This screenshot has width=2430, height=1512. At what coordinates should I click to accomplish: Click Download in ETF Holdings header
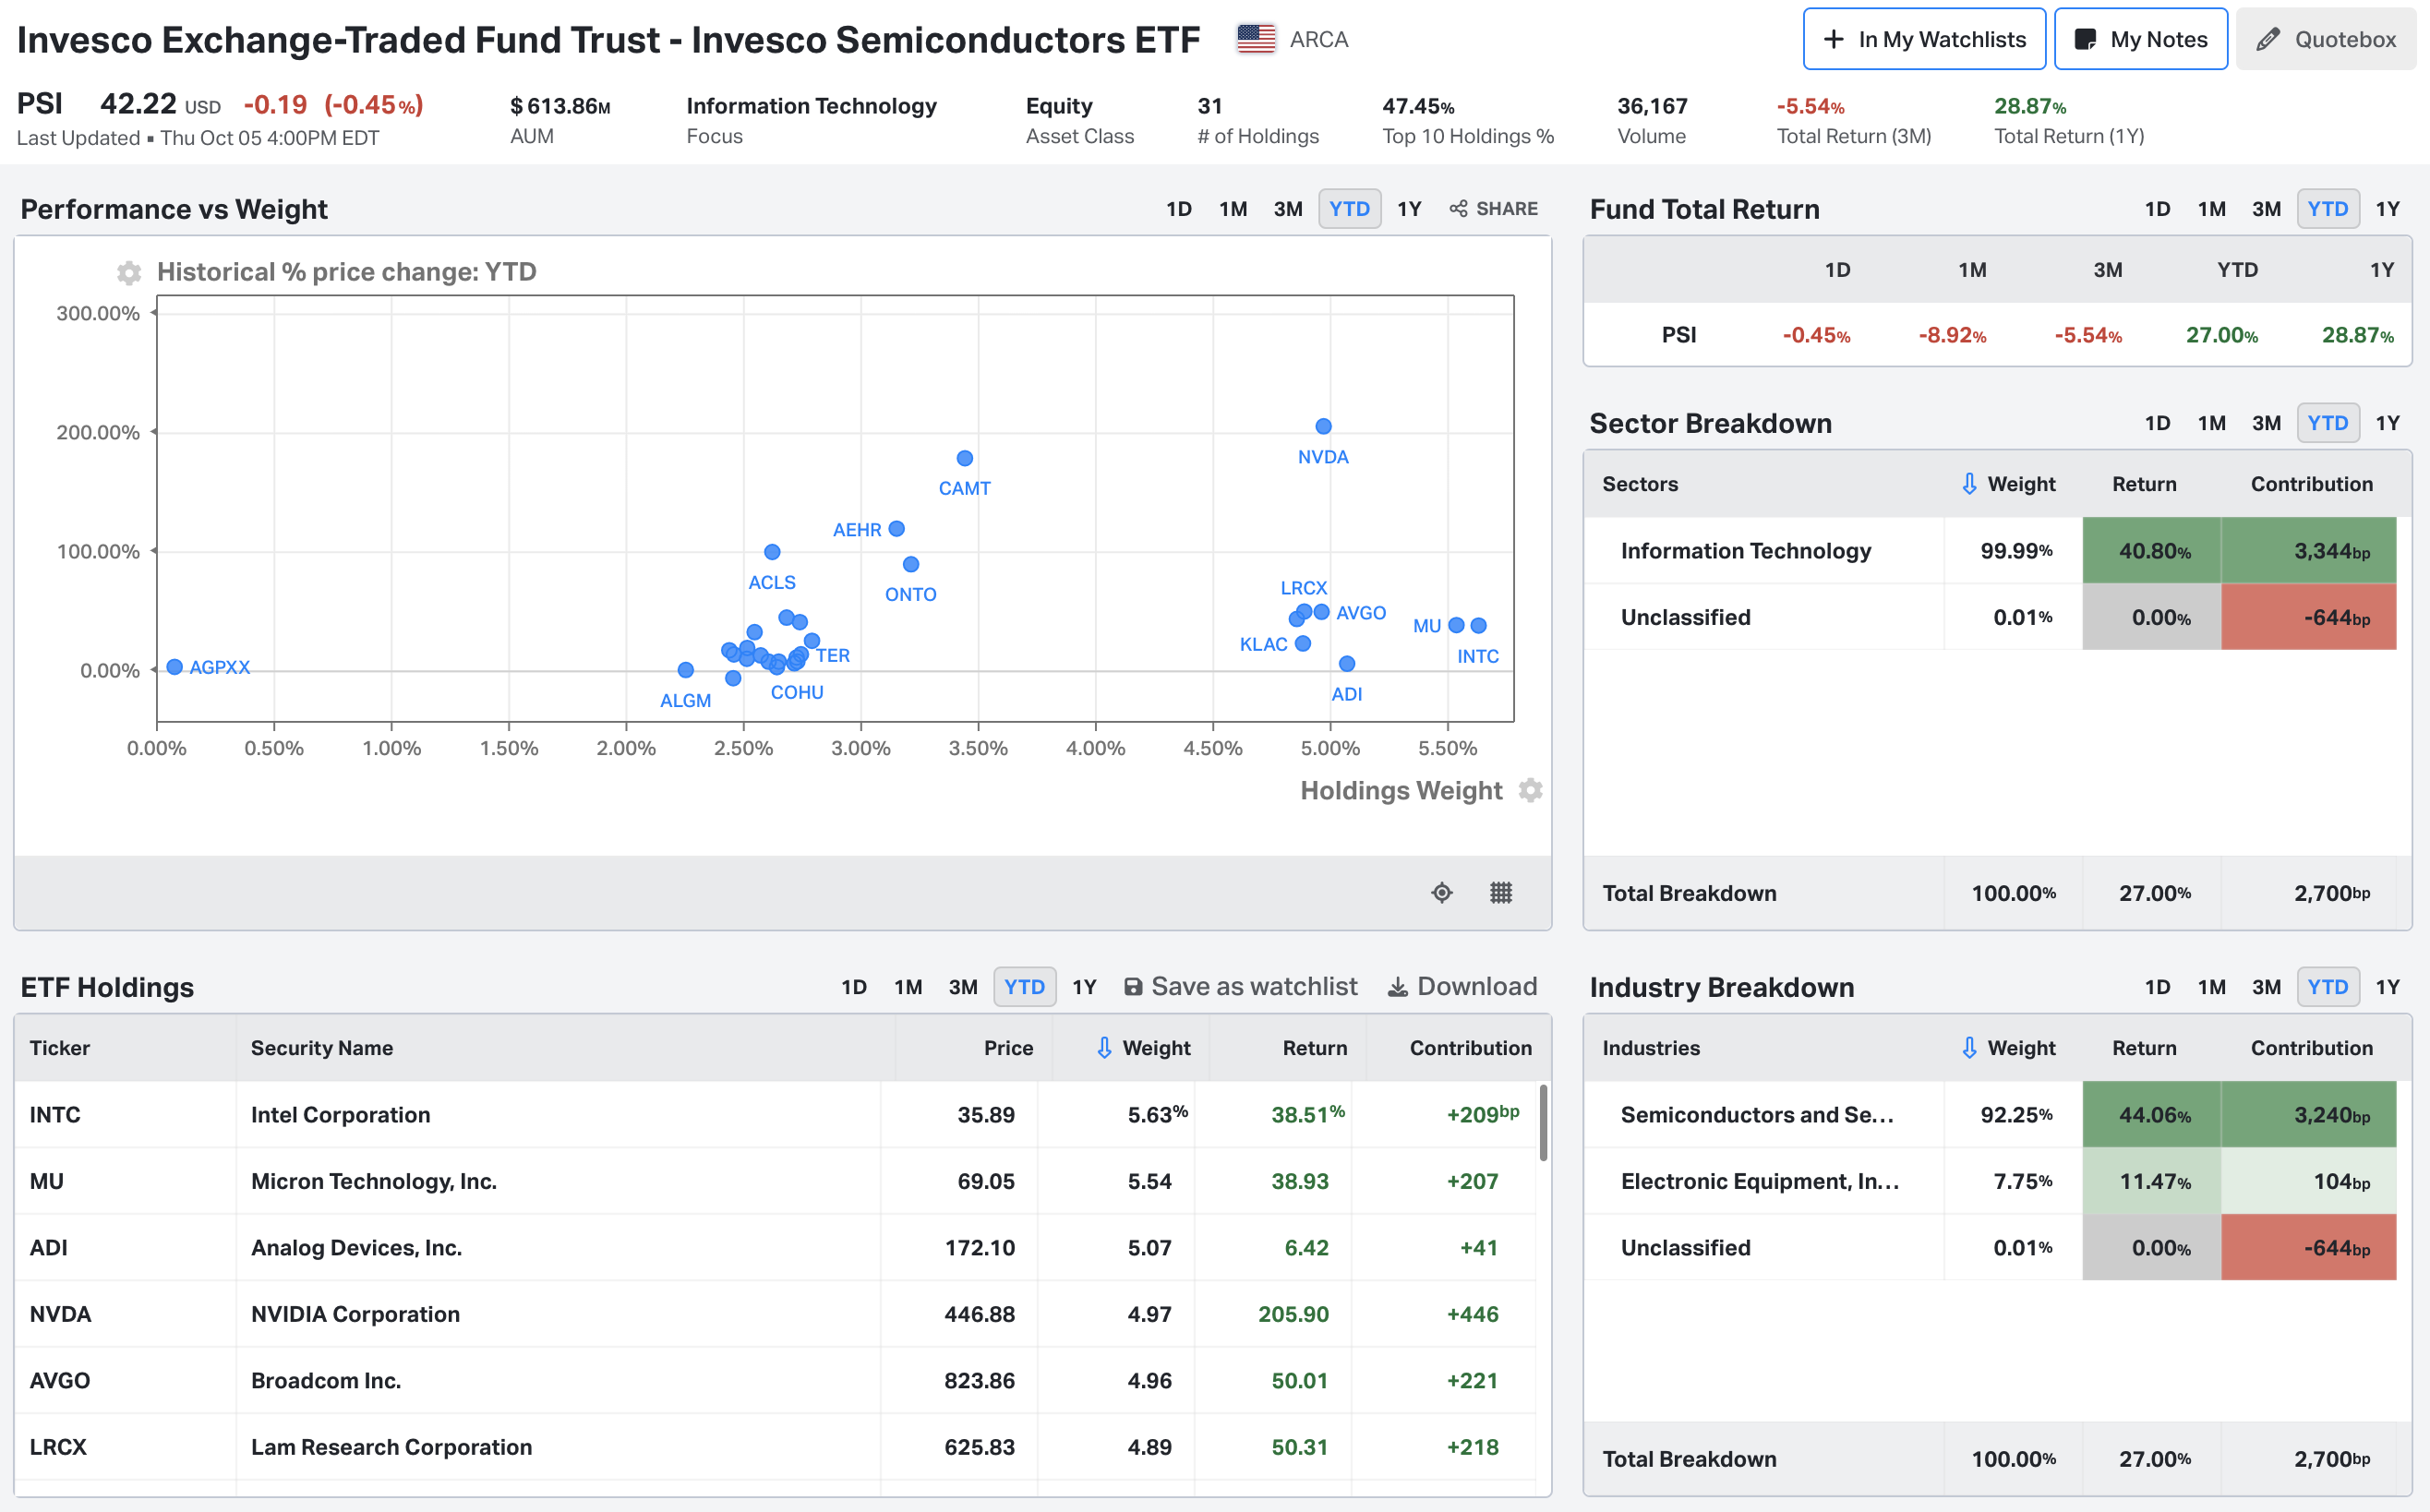tap(1477, 987)
